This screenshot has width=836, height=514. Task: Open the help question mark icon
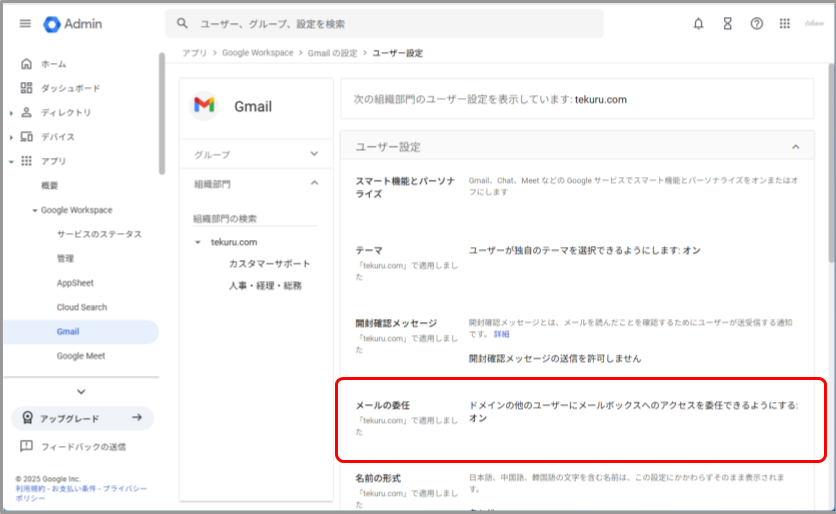coord(757,23)
